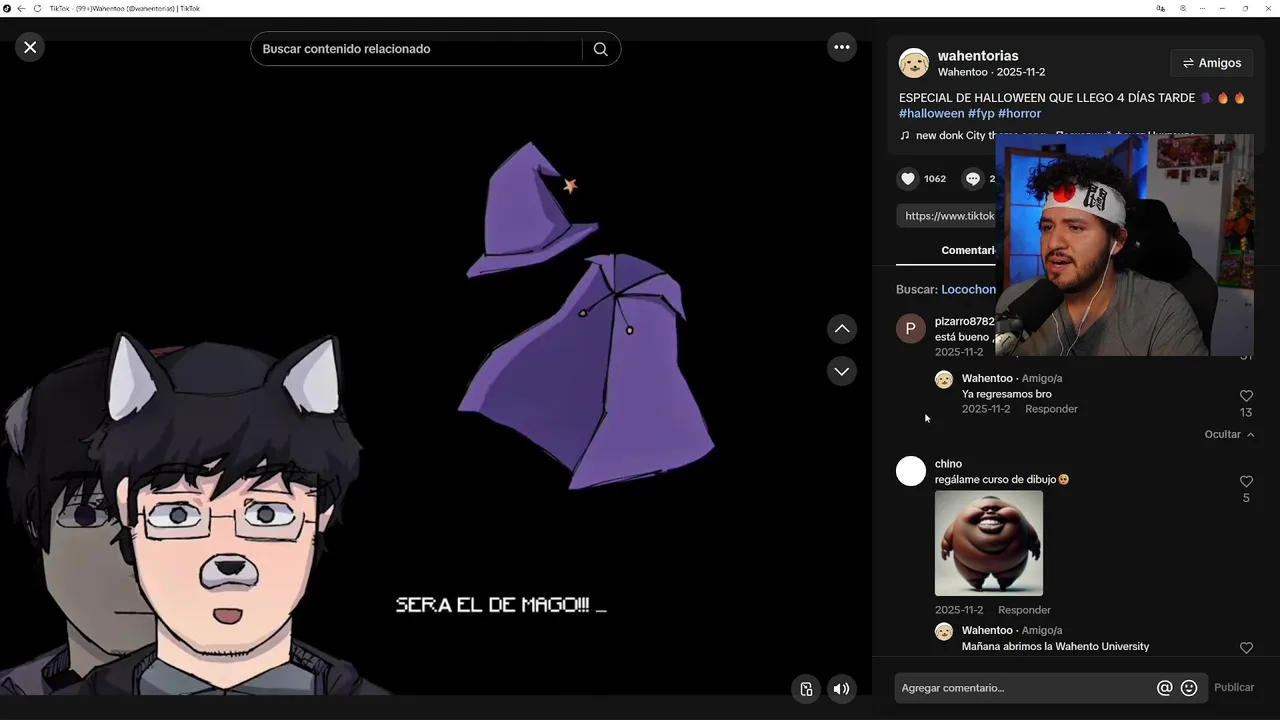
Task: Click the TikTok favicon in the title bar
Action: click(7, 8)
